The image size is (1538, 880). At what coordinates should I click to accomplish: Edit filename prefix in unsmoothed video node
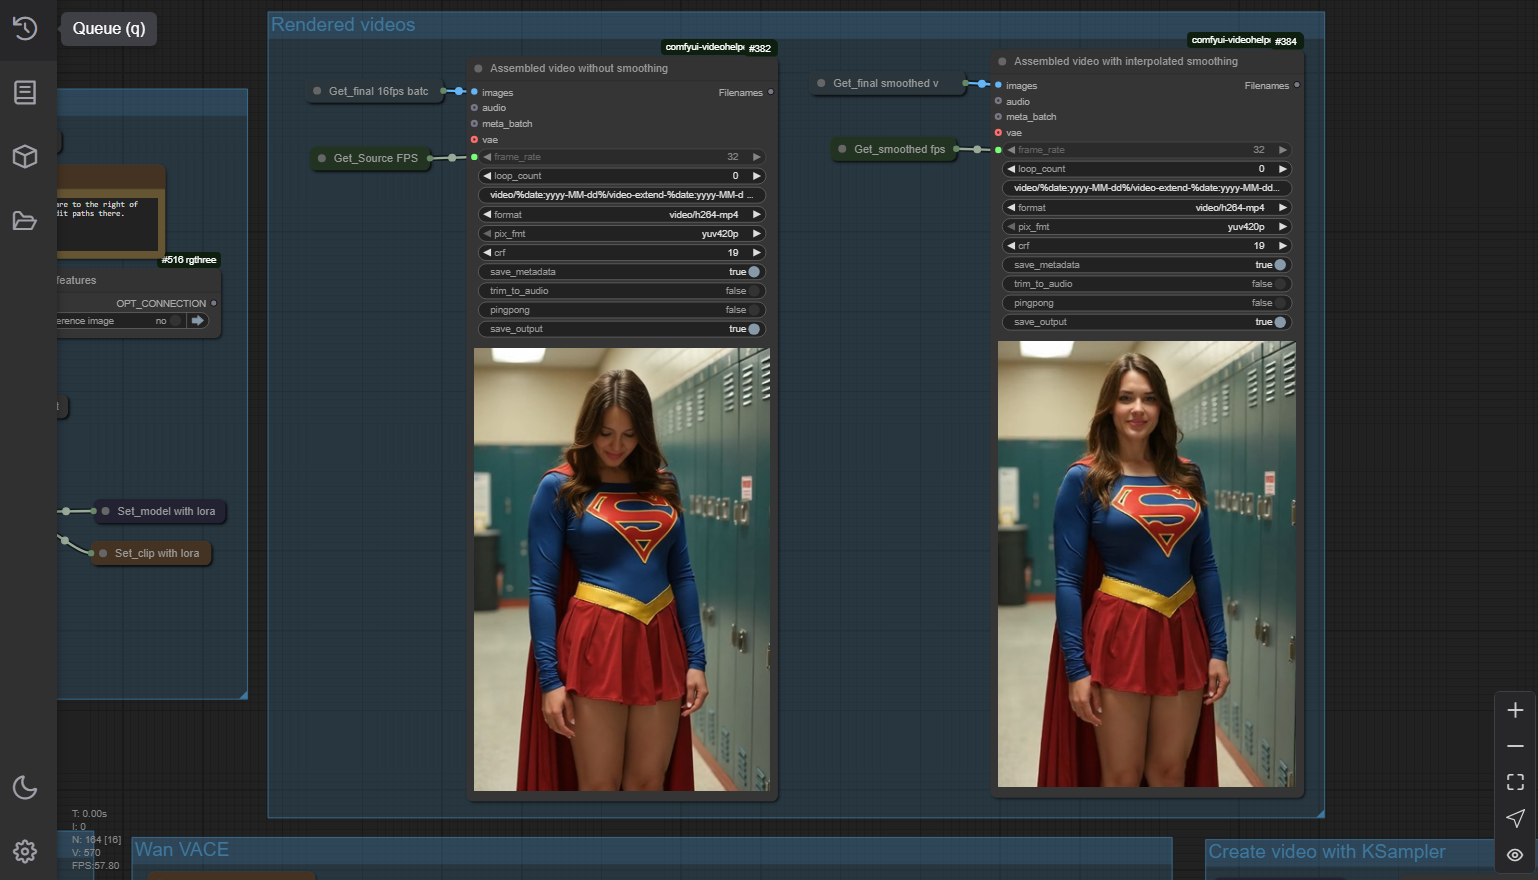coord(622,195)
